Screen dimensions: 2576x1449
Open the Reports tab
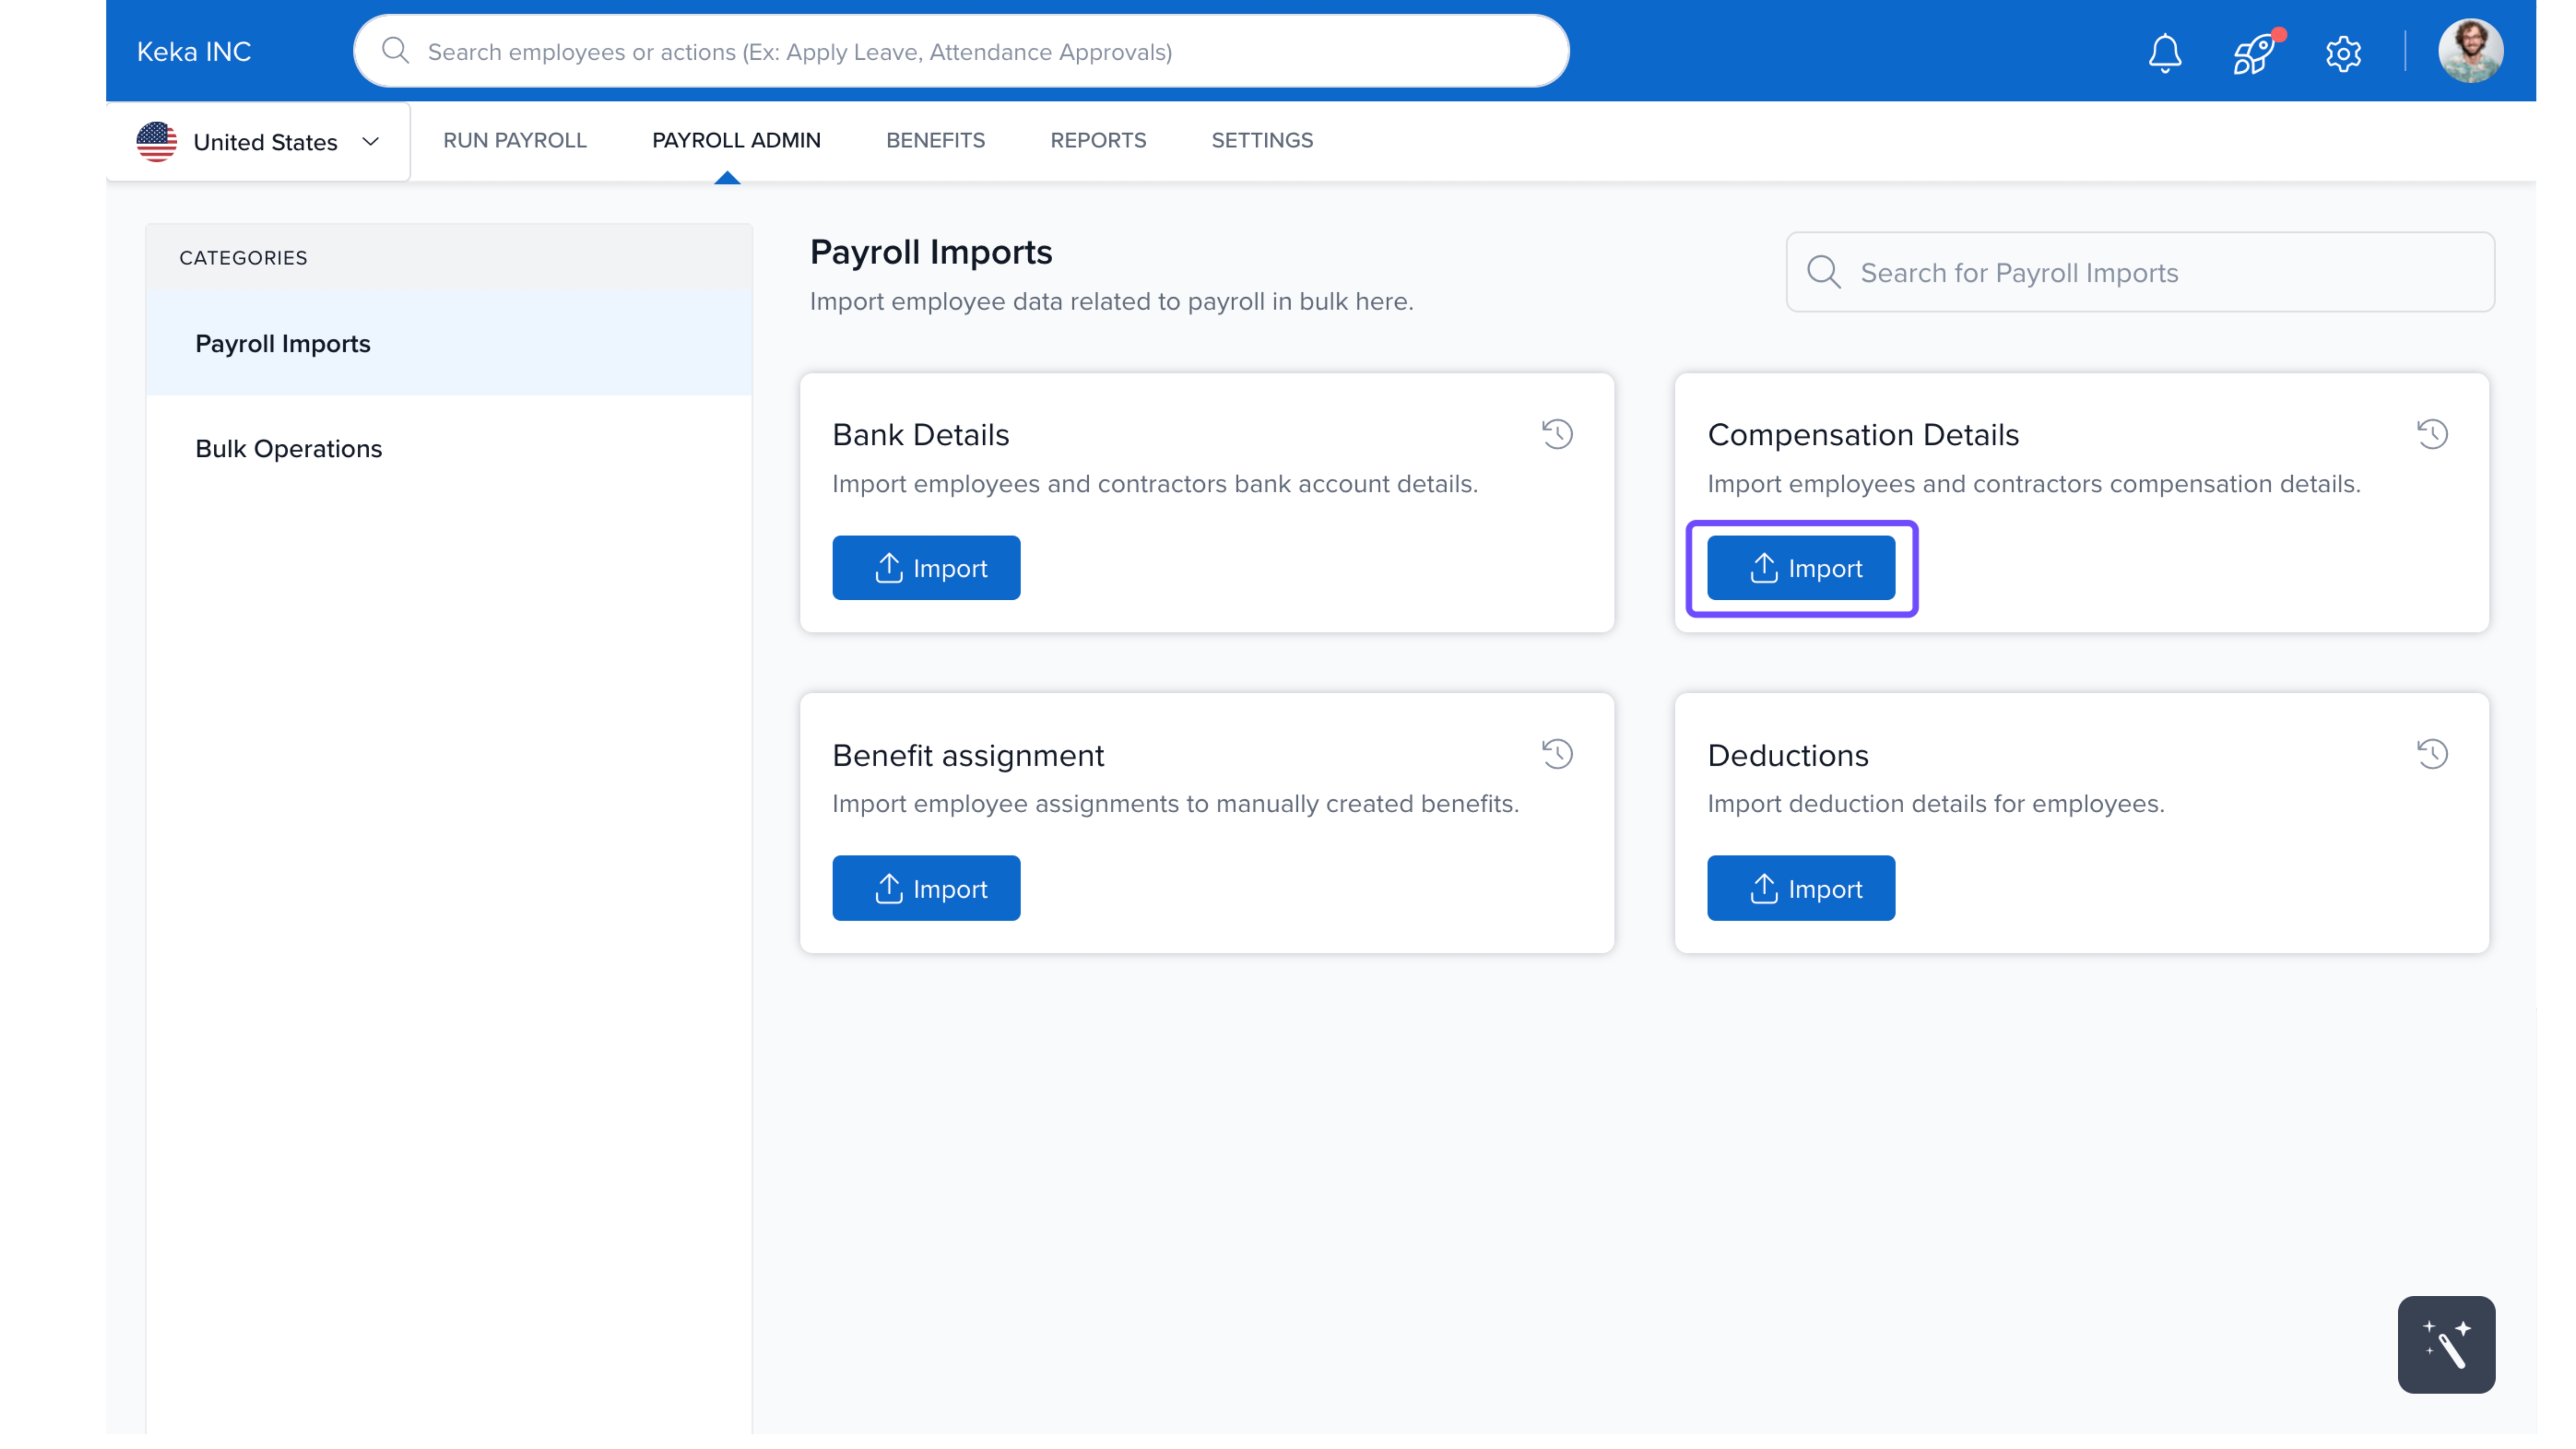[x=1097, y=140]
